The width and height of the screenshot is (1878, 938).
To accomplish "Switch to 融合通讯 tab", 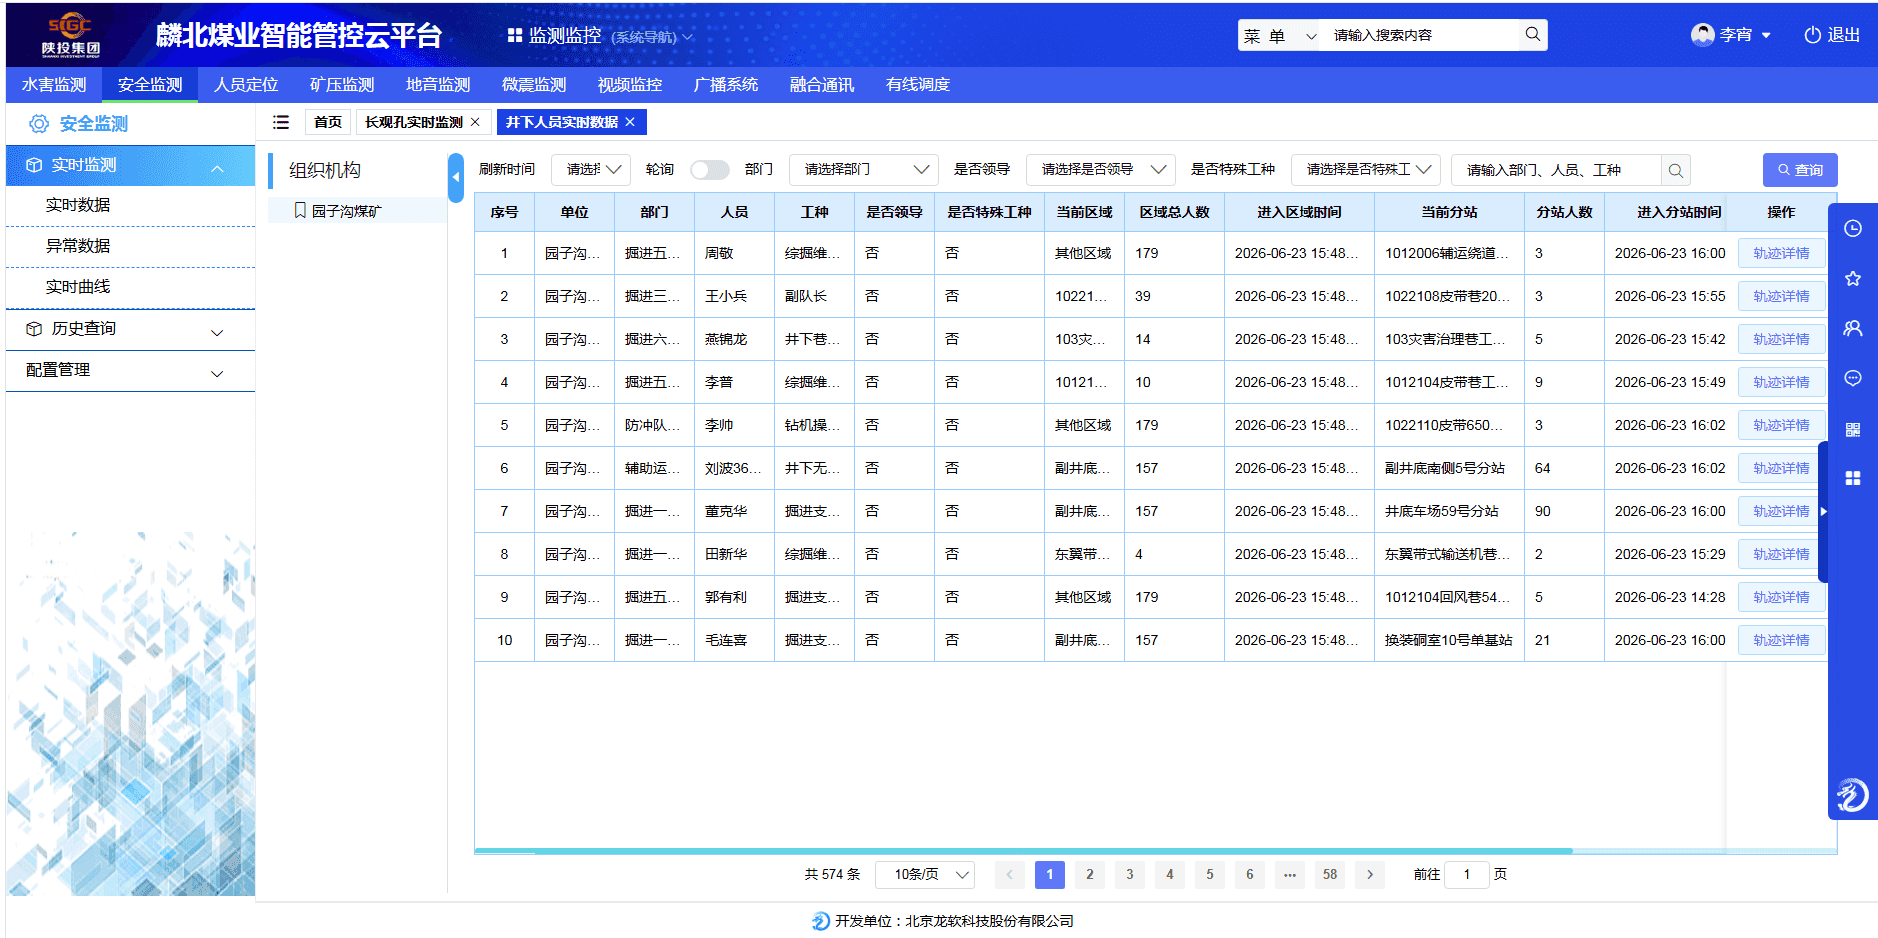I will point(822,85).
